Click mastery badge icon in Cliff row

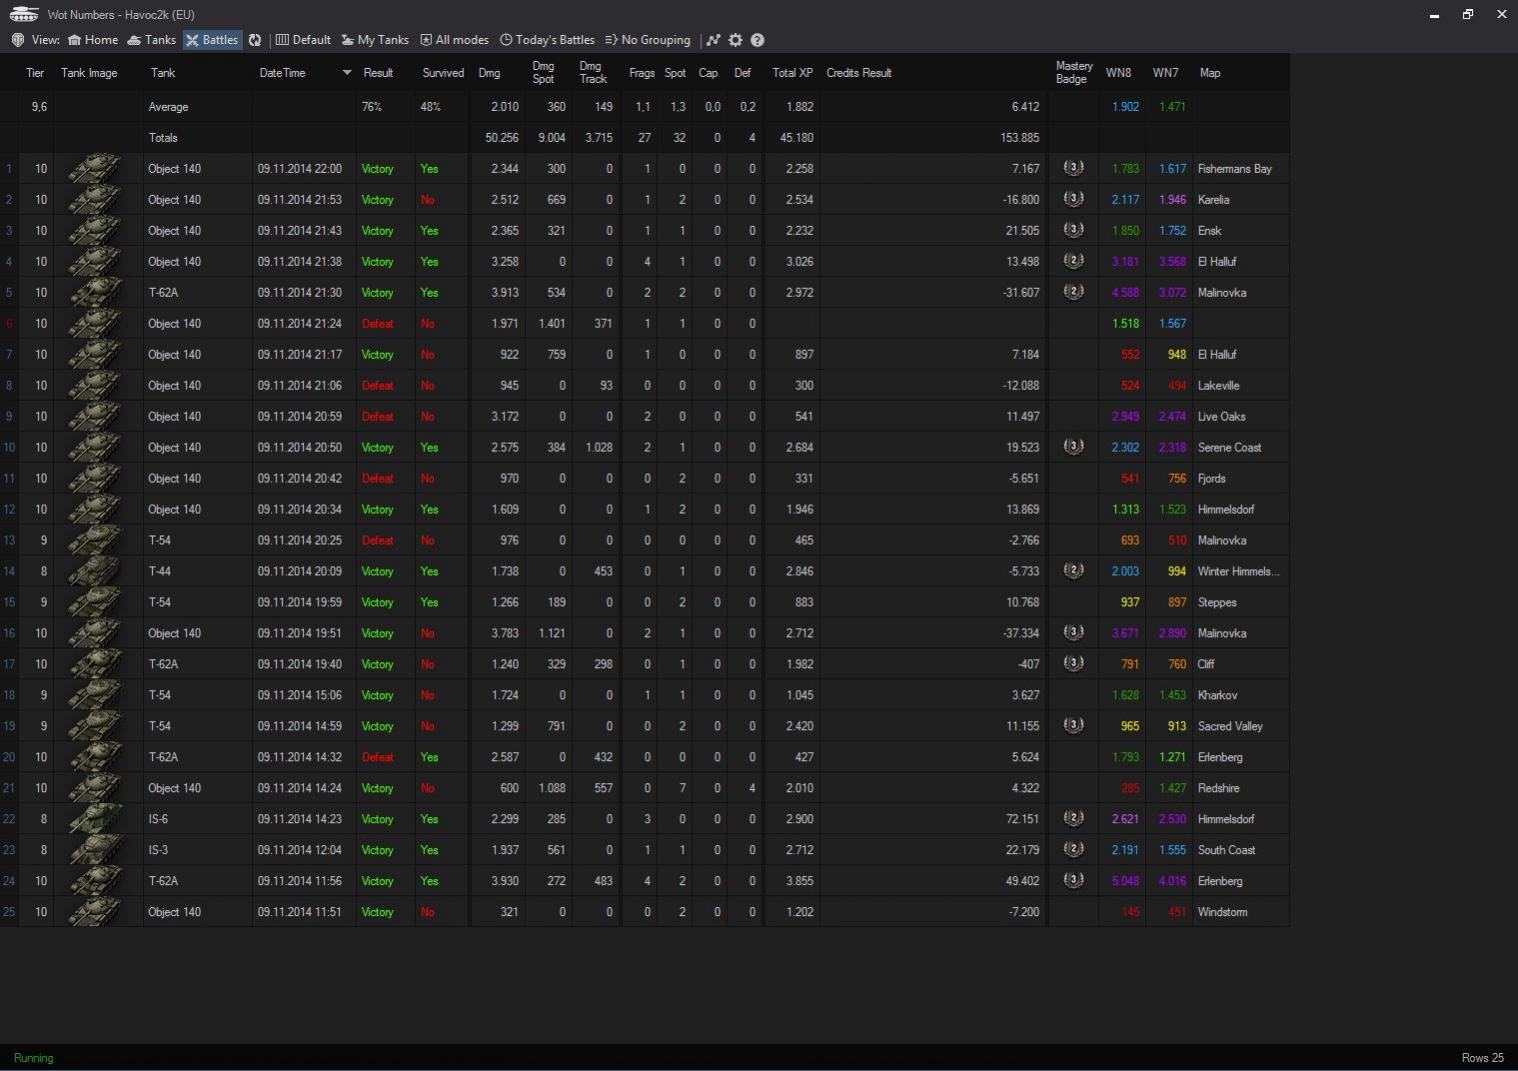(x=1073, y=664)
